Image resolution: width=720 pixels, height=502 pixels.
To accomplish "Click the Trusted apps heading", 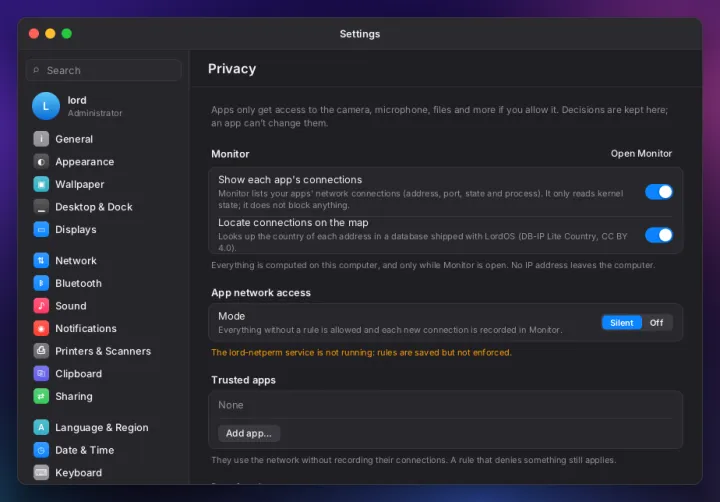I will click(x=243, y=380).
